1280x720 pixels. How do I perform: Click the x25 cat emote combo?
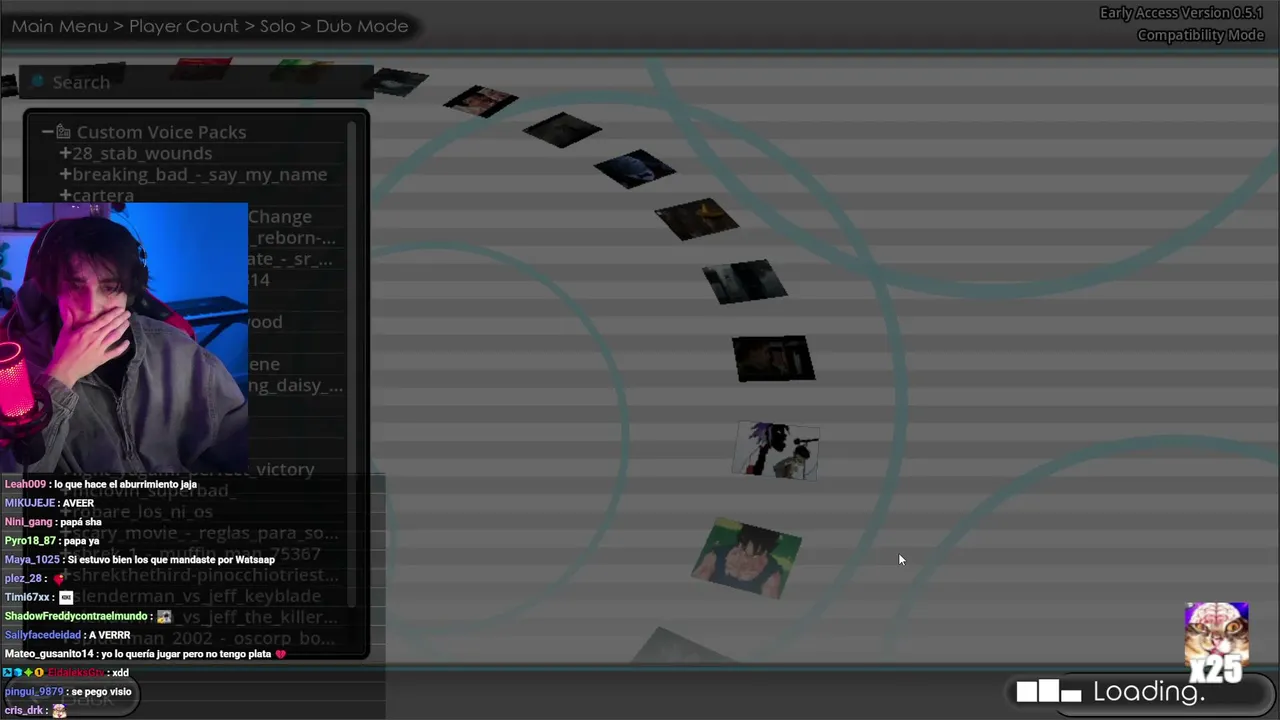click(1217, 642)
